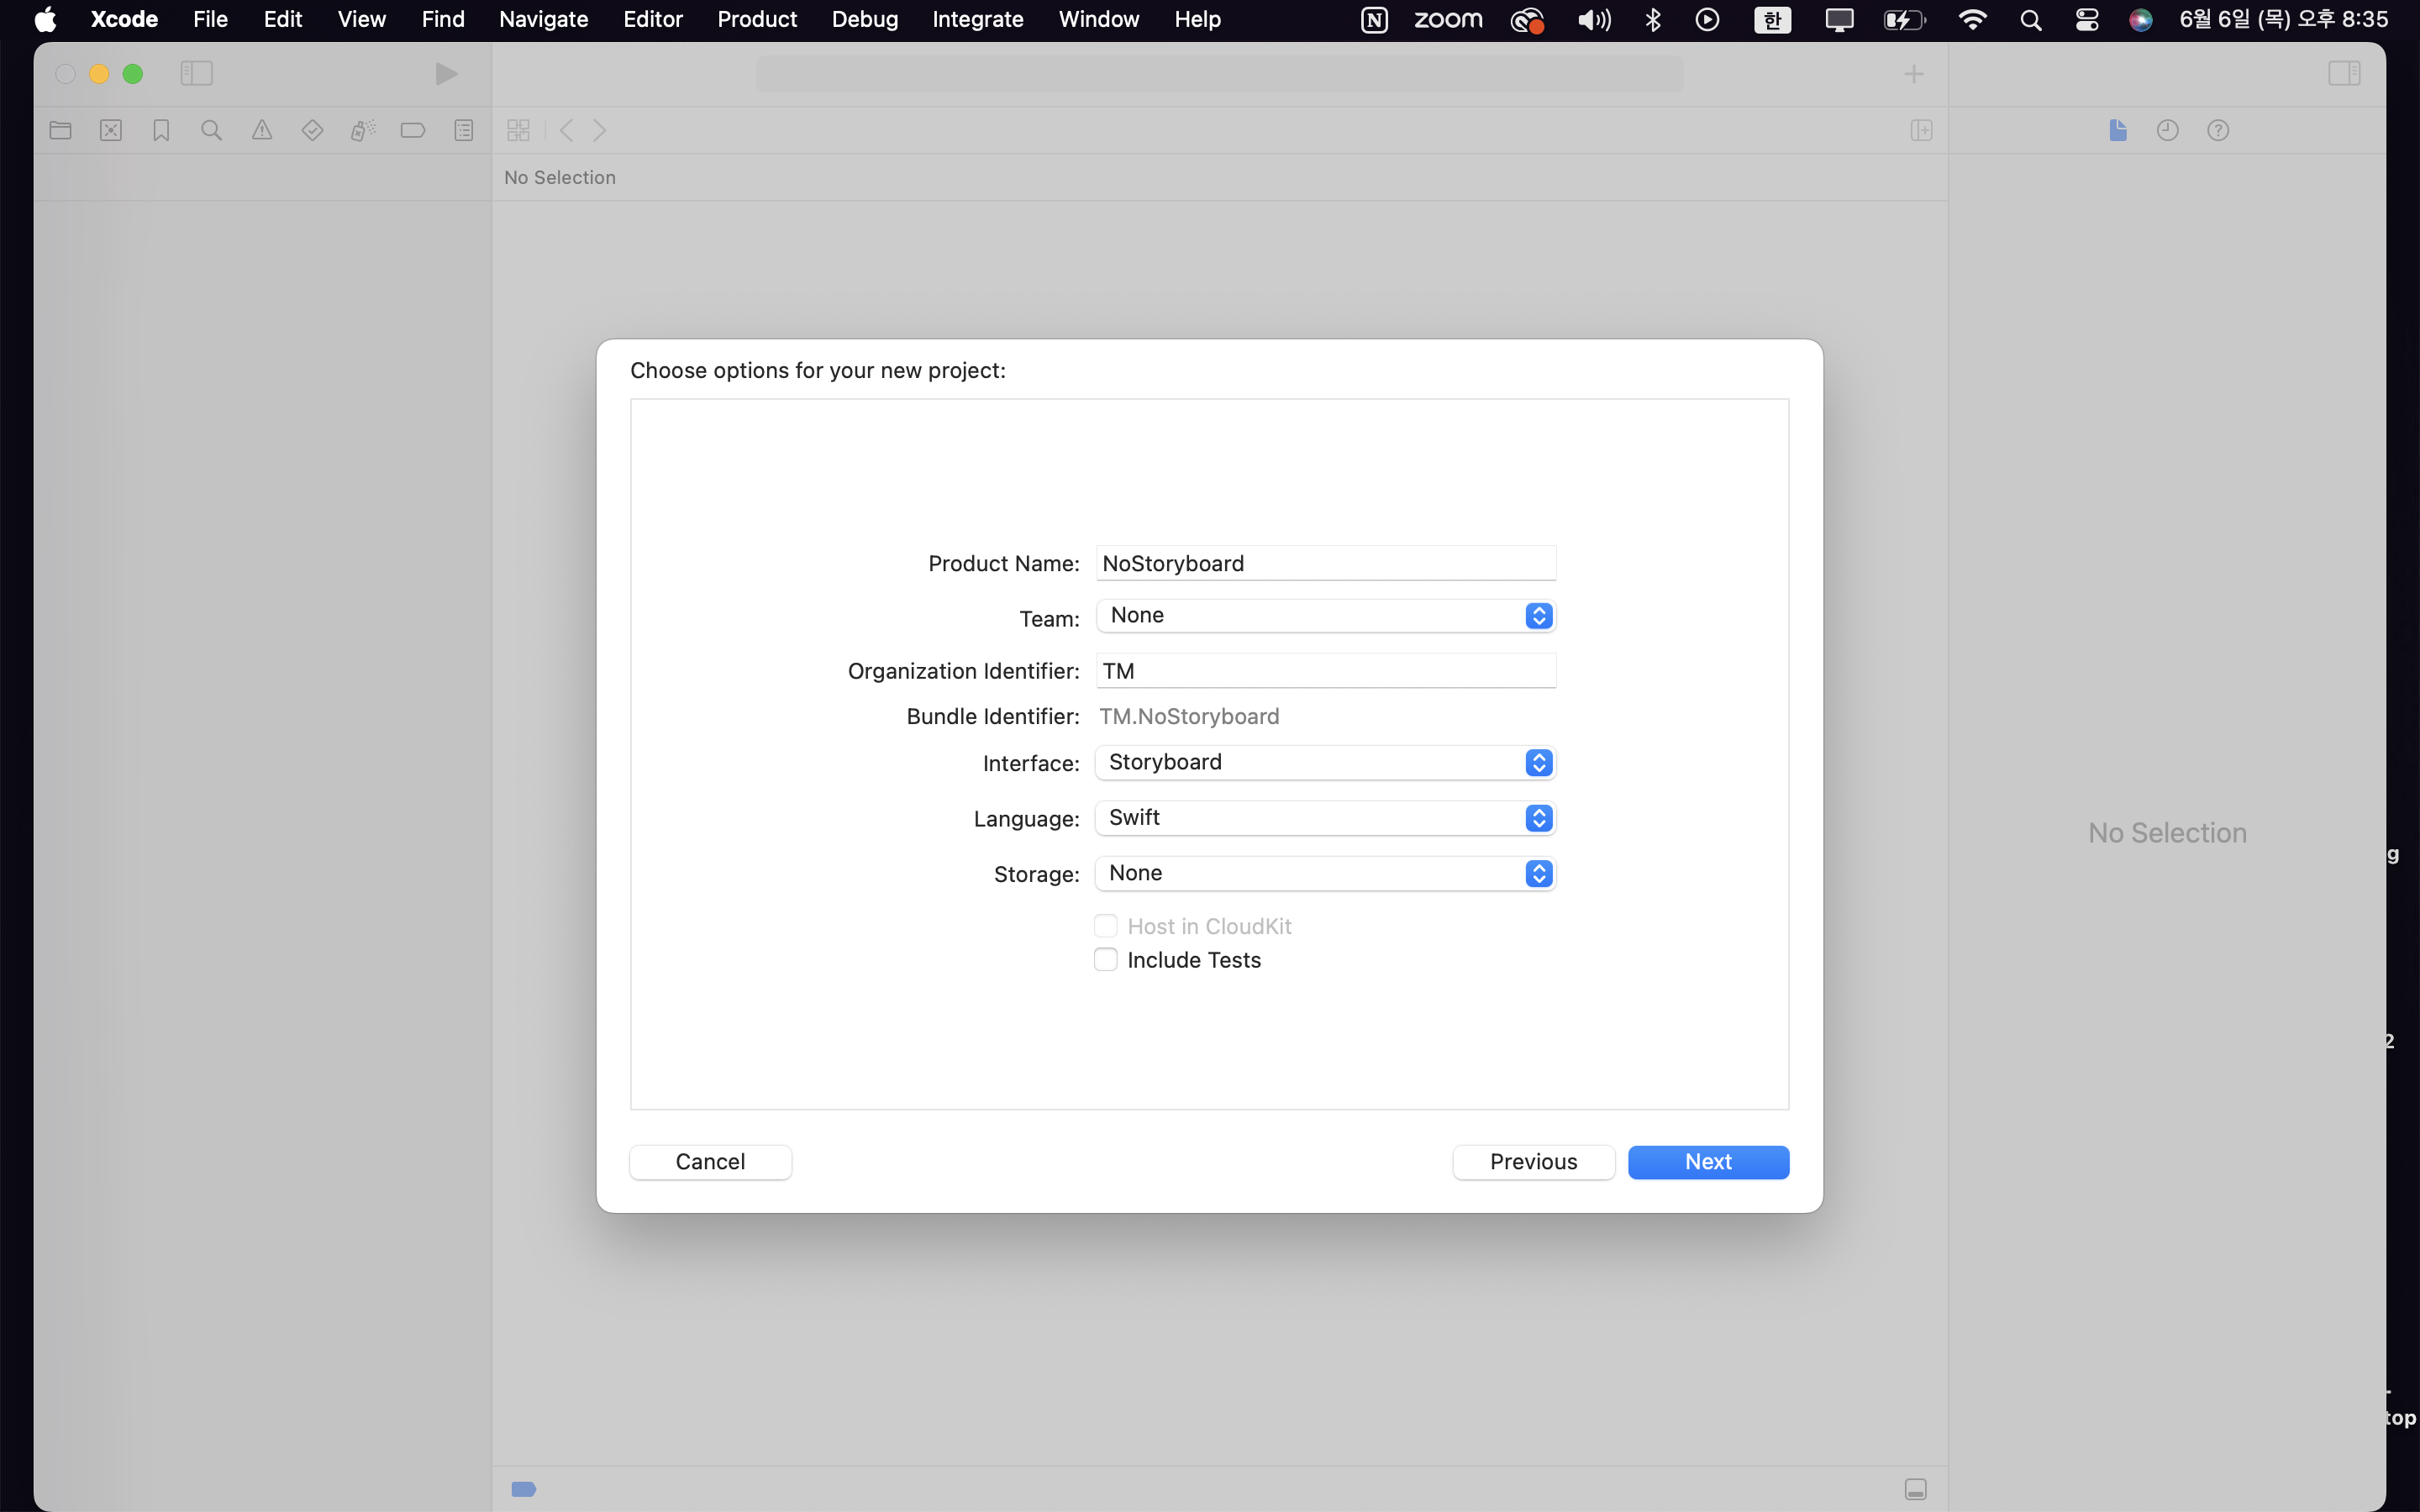Show the History inspector clock icon
The width and height of the screenshot is (2420, 1512).
pos(2167,130)
